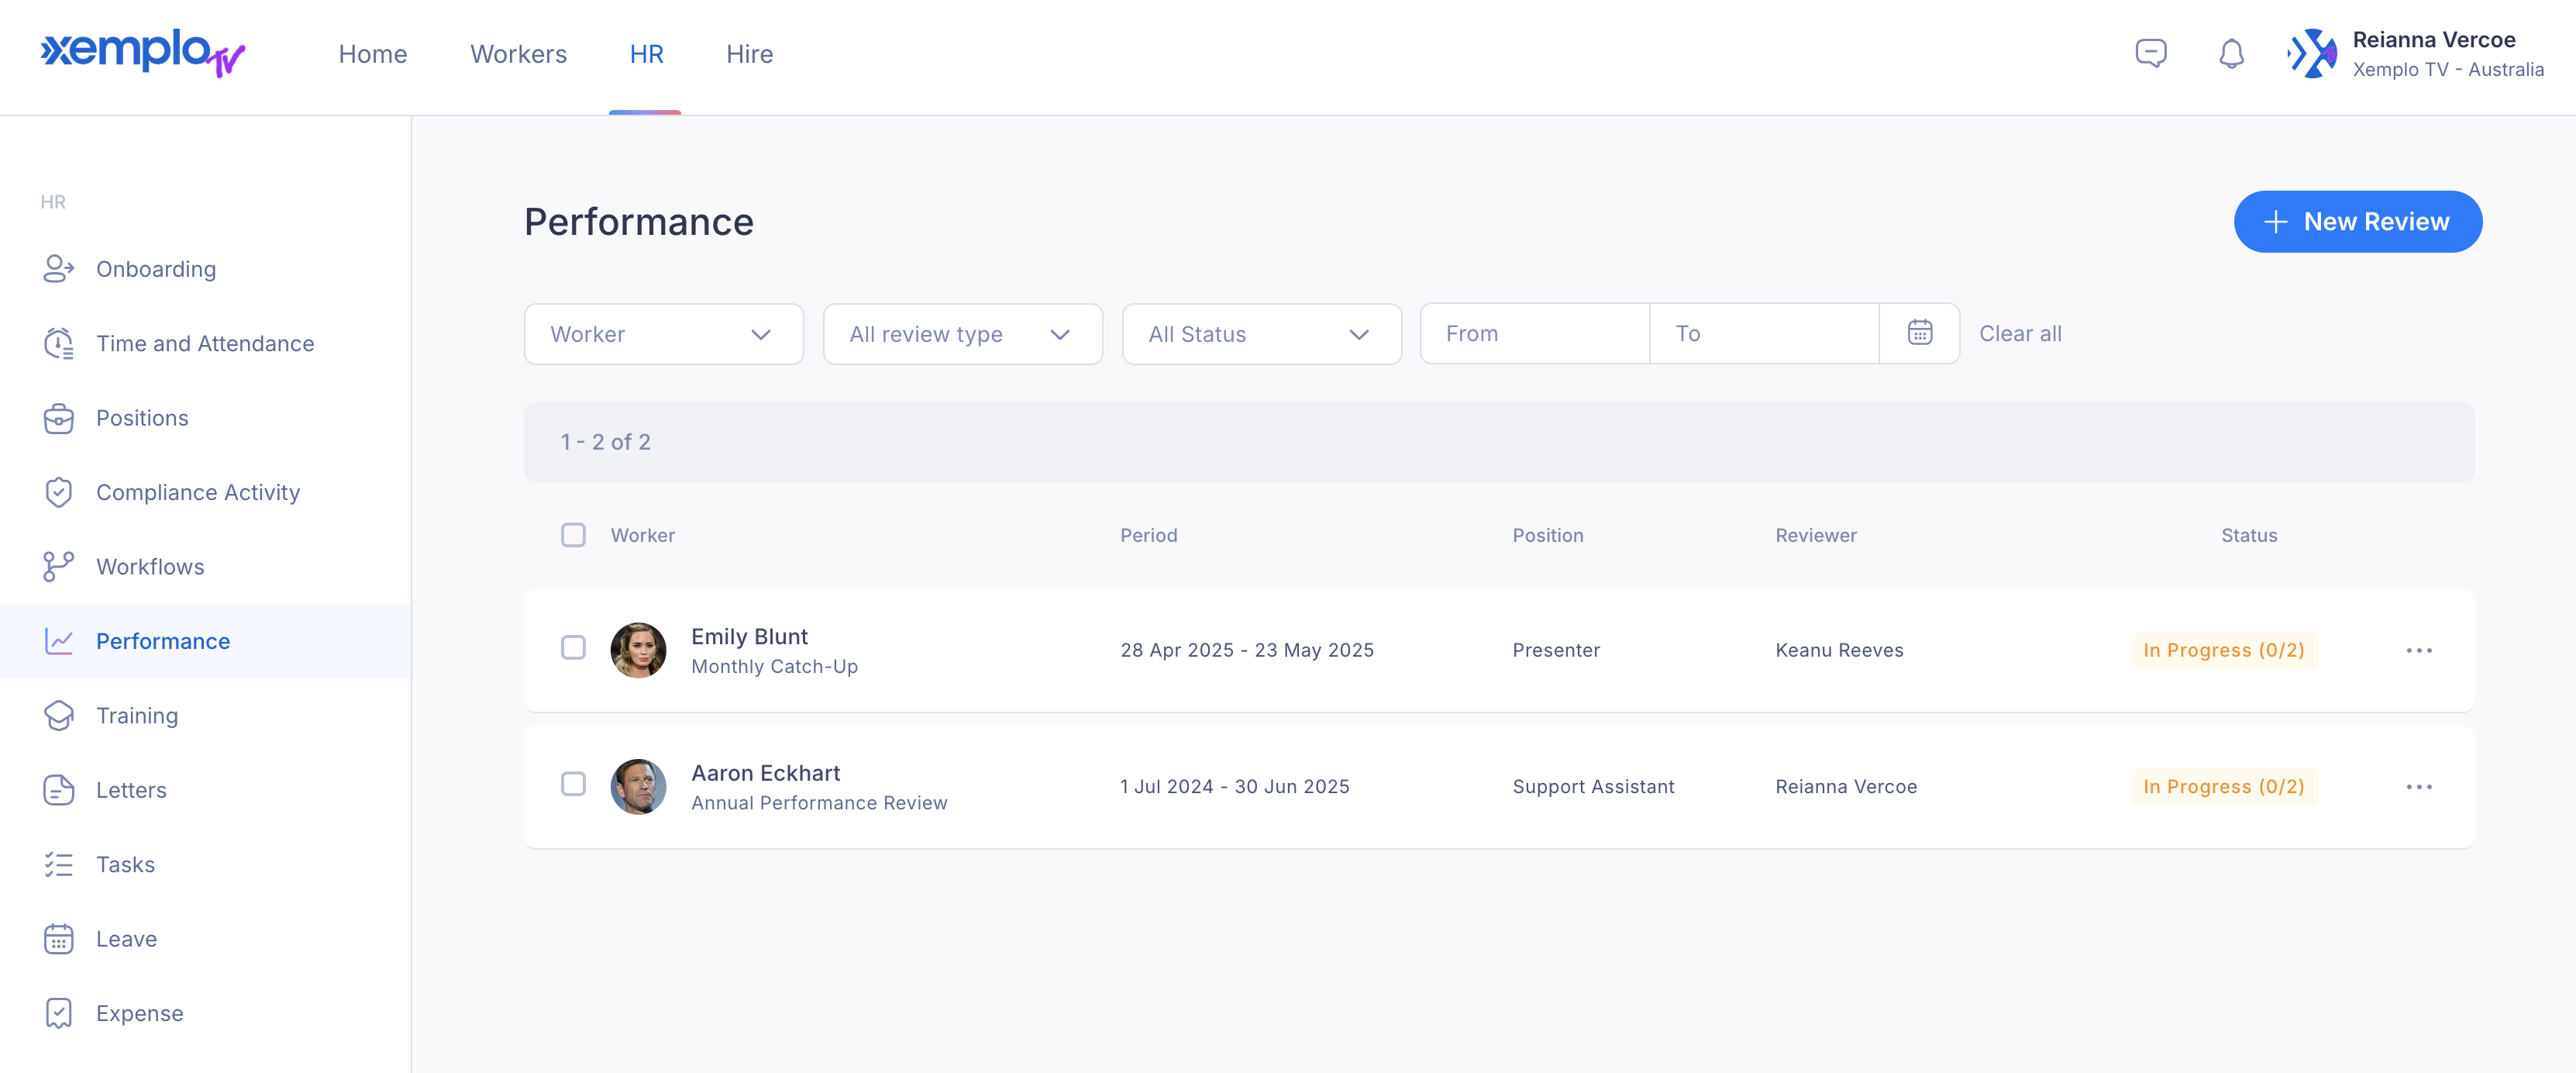2576x1073 pixels.
Task: Click the Training graduation cap icon
Action: [x=58, y=715]
